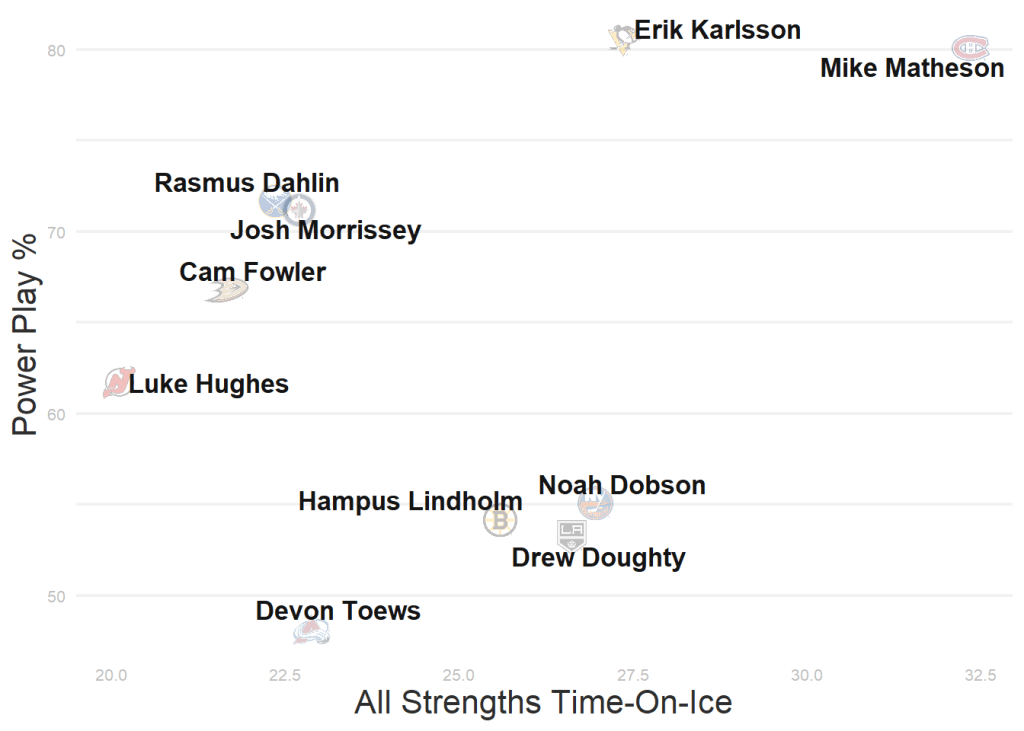Click the Pittsburgh Penguins logo near Erik Karlsson
This screenshot has height=731, width=1024.
pos(621,39)
